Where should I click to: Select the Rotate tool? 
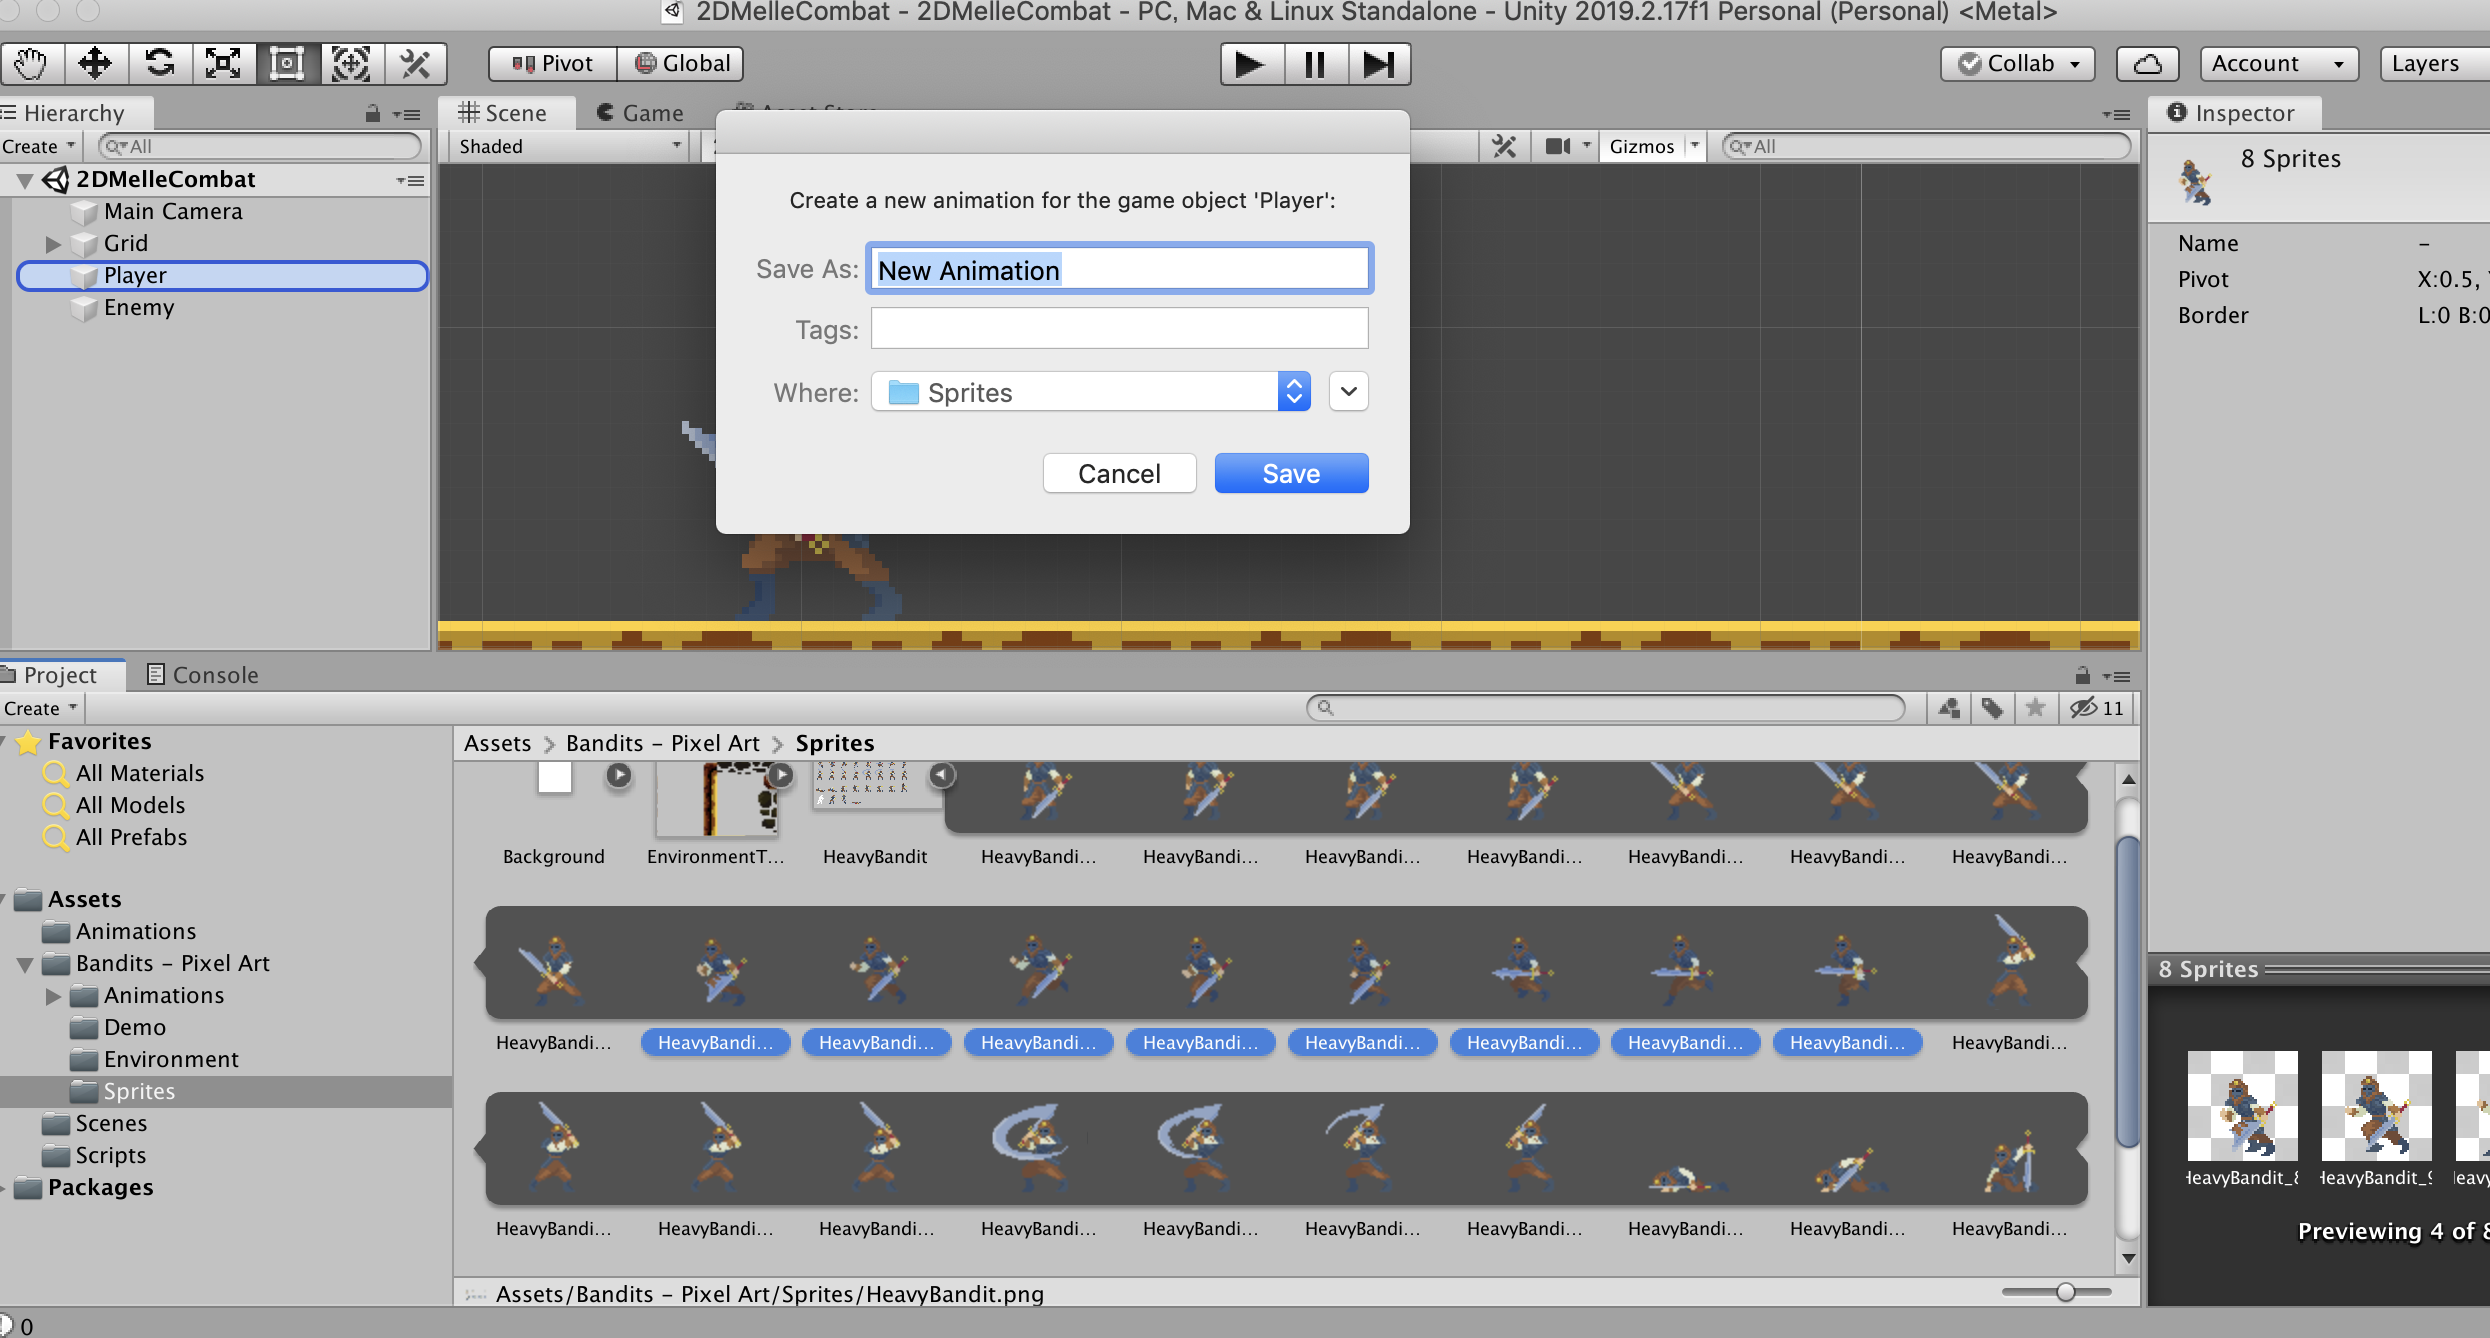[159, 64]
